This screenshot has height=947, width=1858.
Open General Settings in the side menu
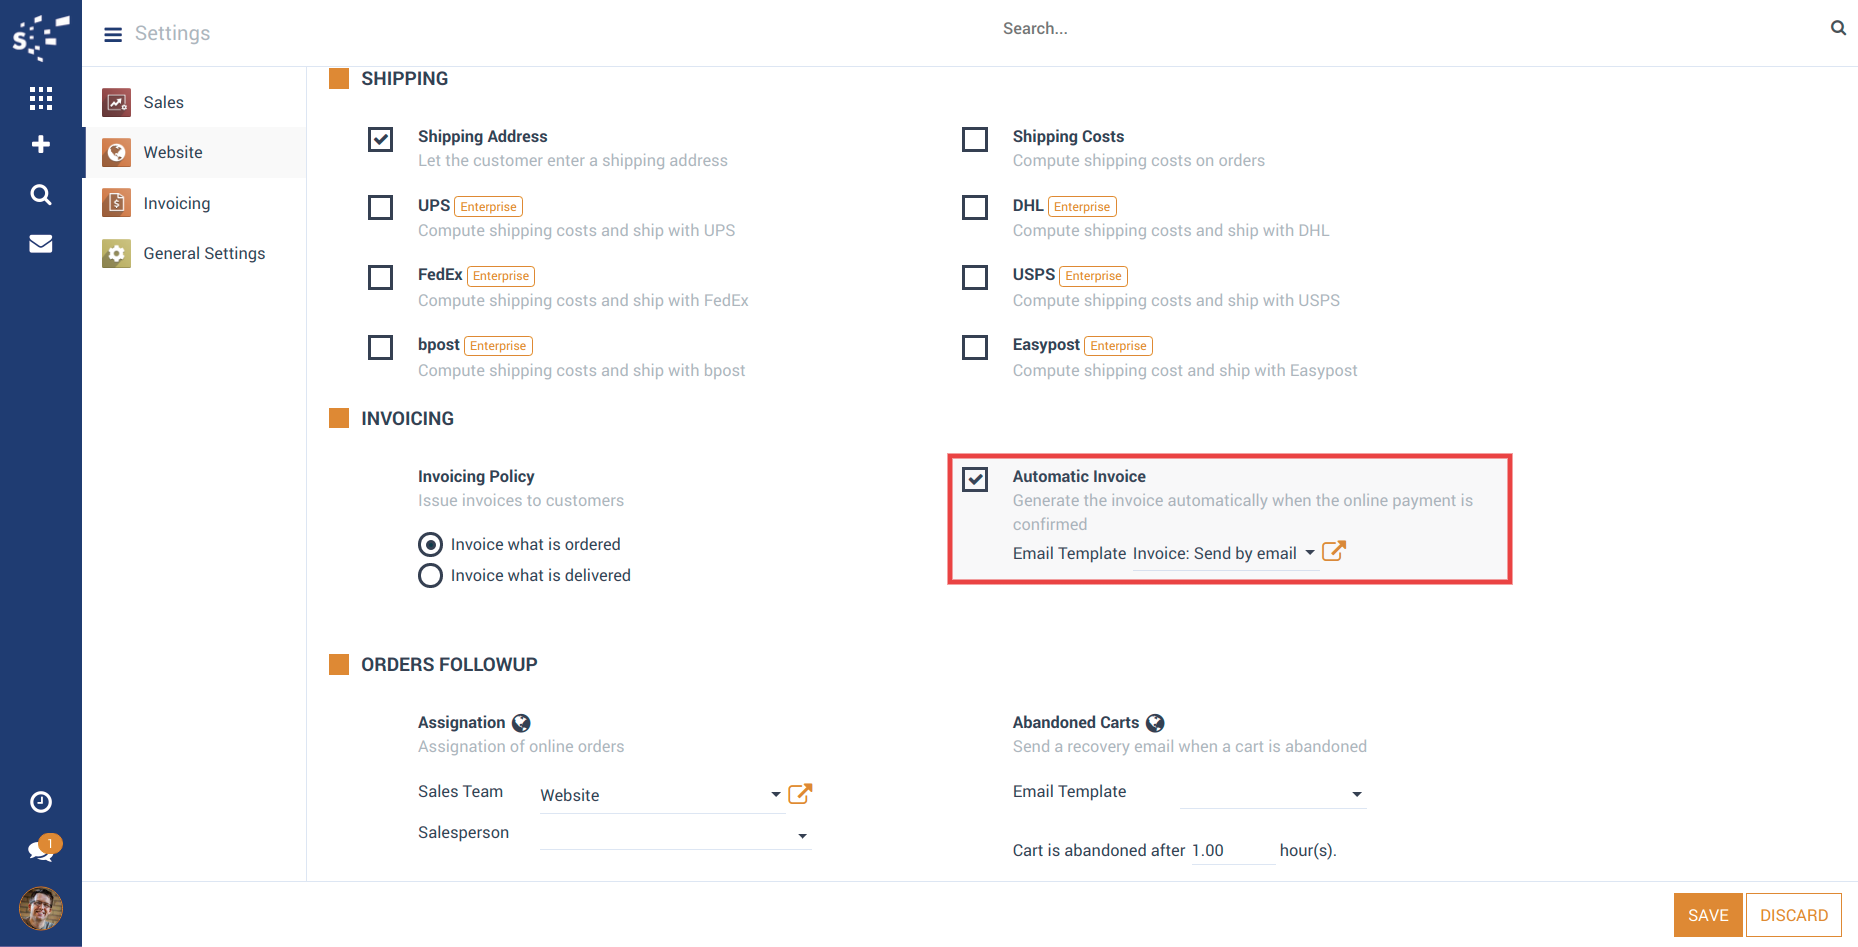204,254
